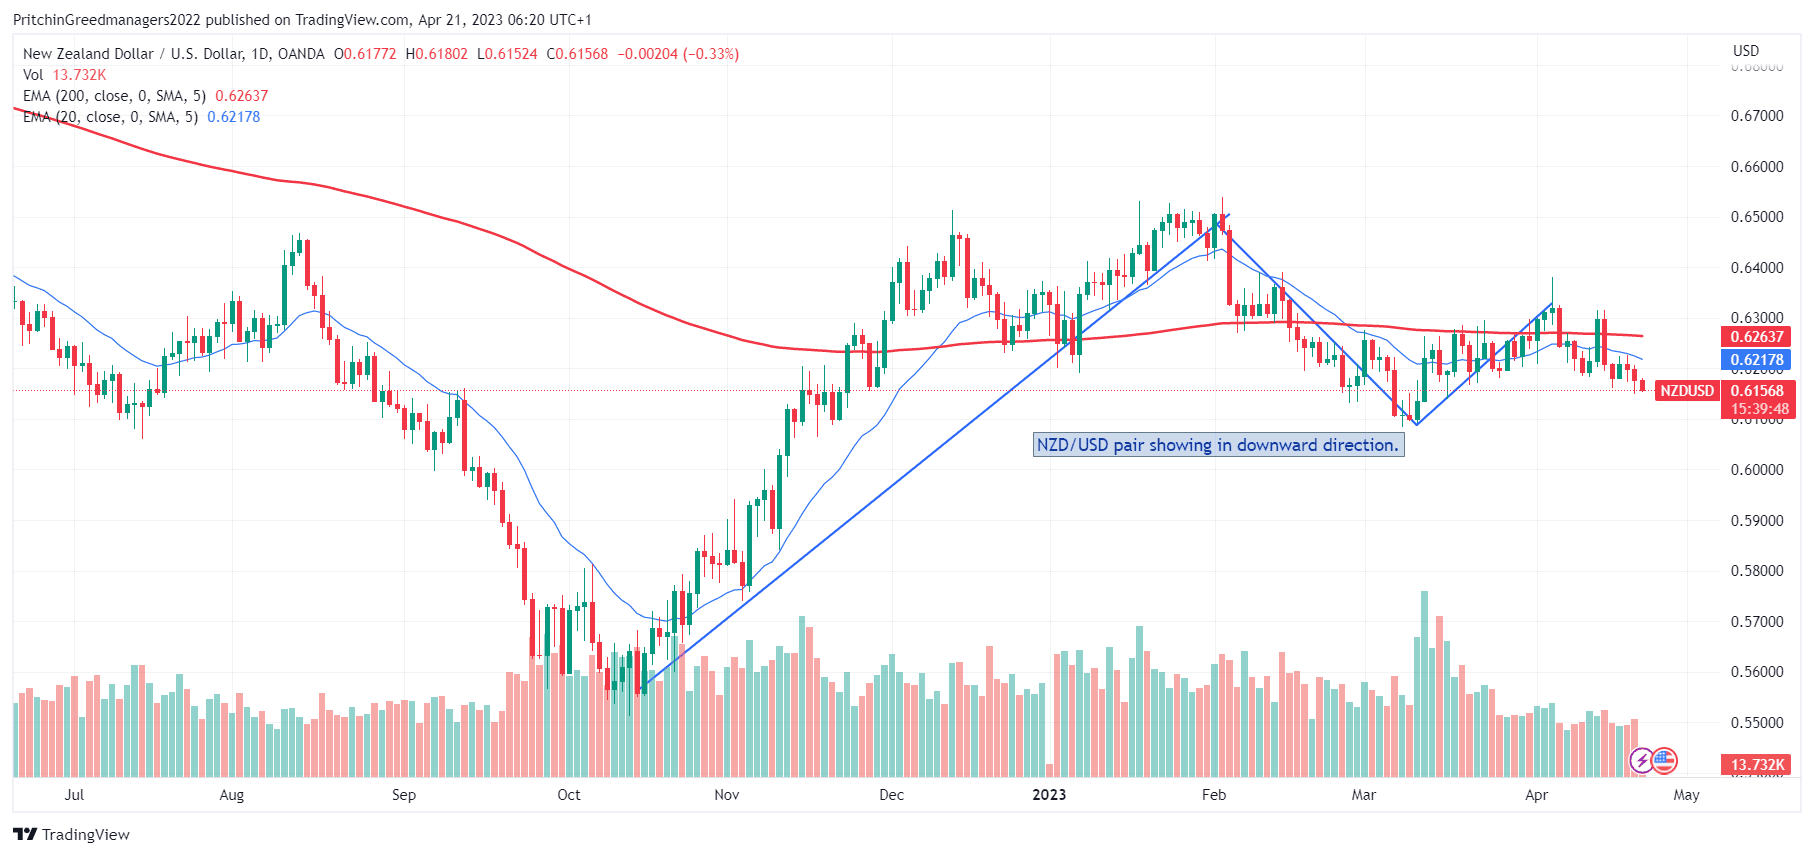Click the 13.732K volume tag
The height and width of the screenshot is (856, 1814).
1757,765
